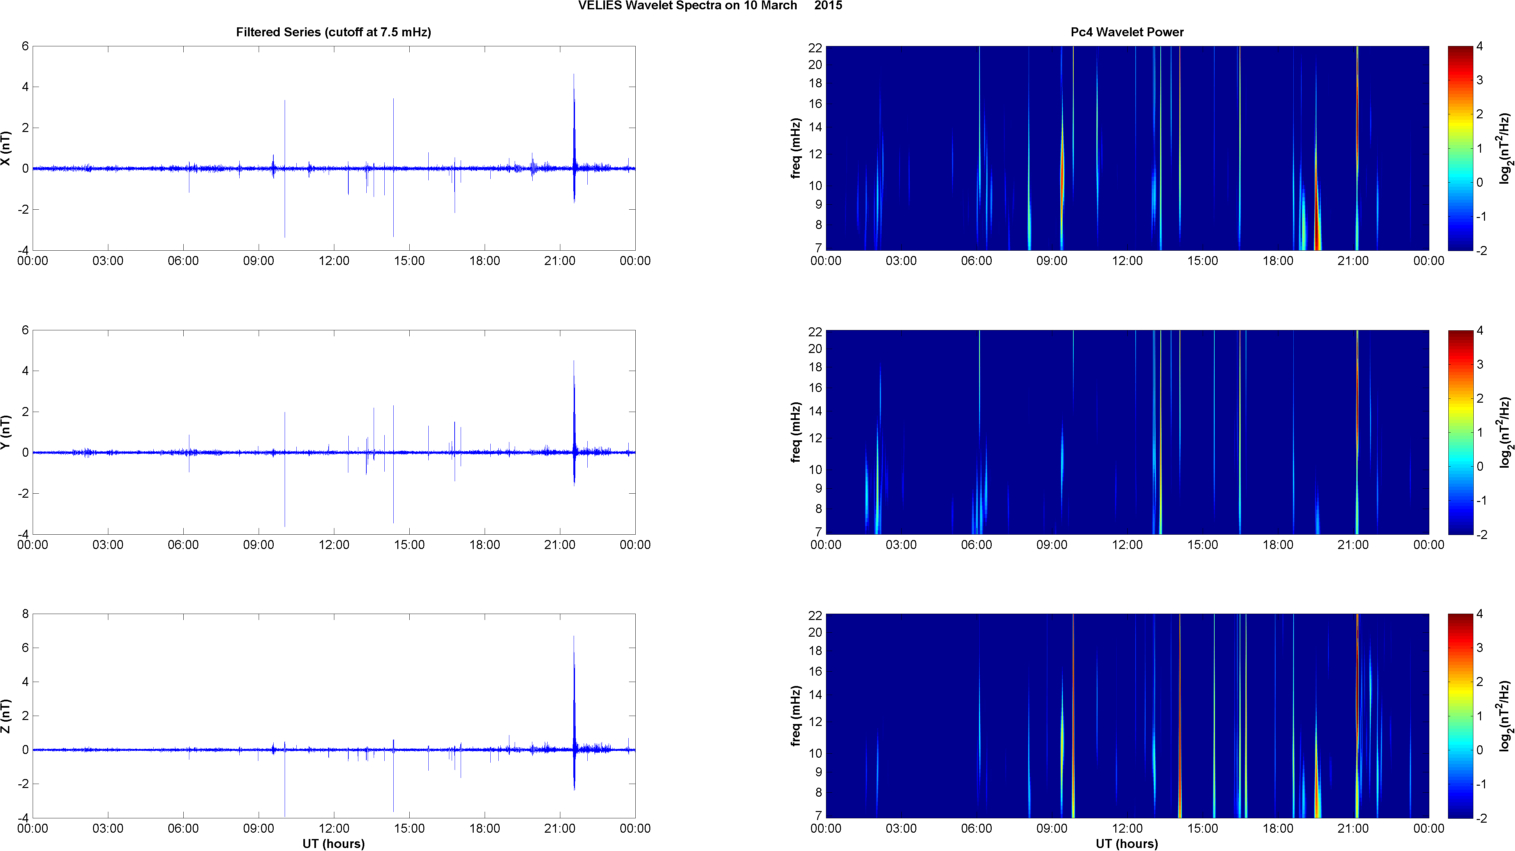Click the '09:00' tick under bottom wavelet plot

1052,828
